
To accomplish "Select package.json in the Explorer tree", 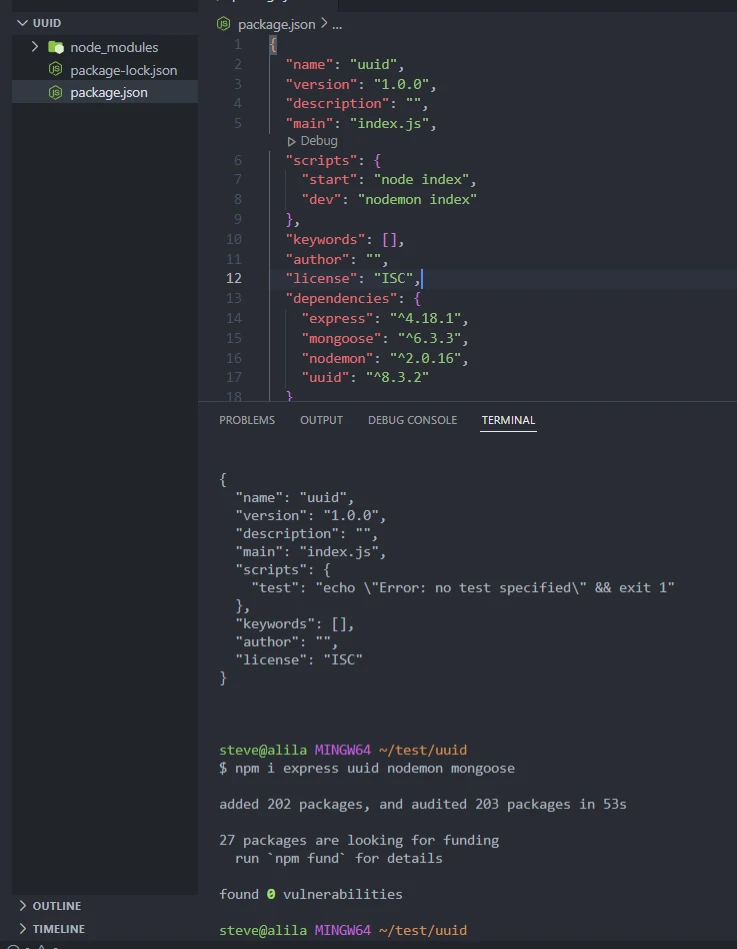I will [x=108, y=92].
